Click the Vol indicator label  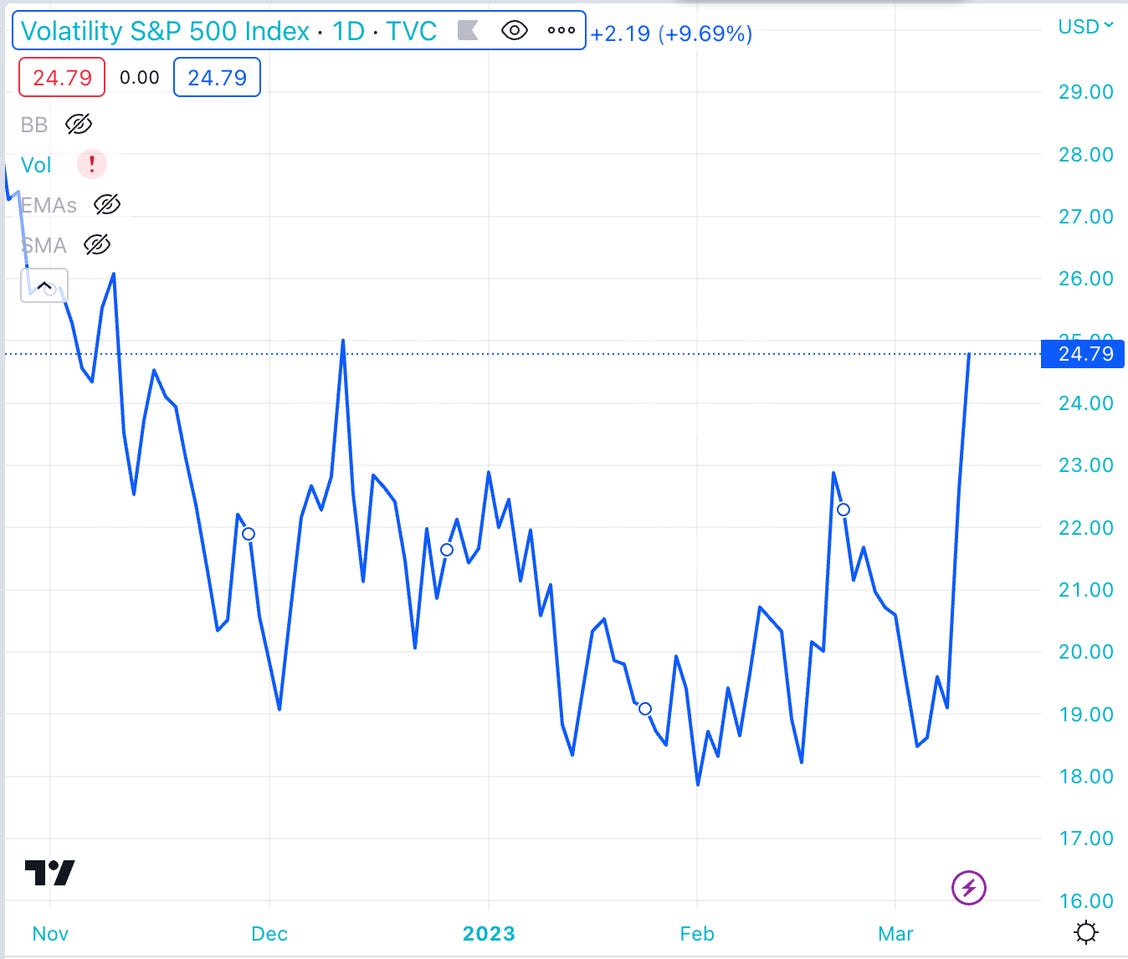point(36,165)
